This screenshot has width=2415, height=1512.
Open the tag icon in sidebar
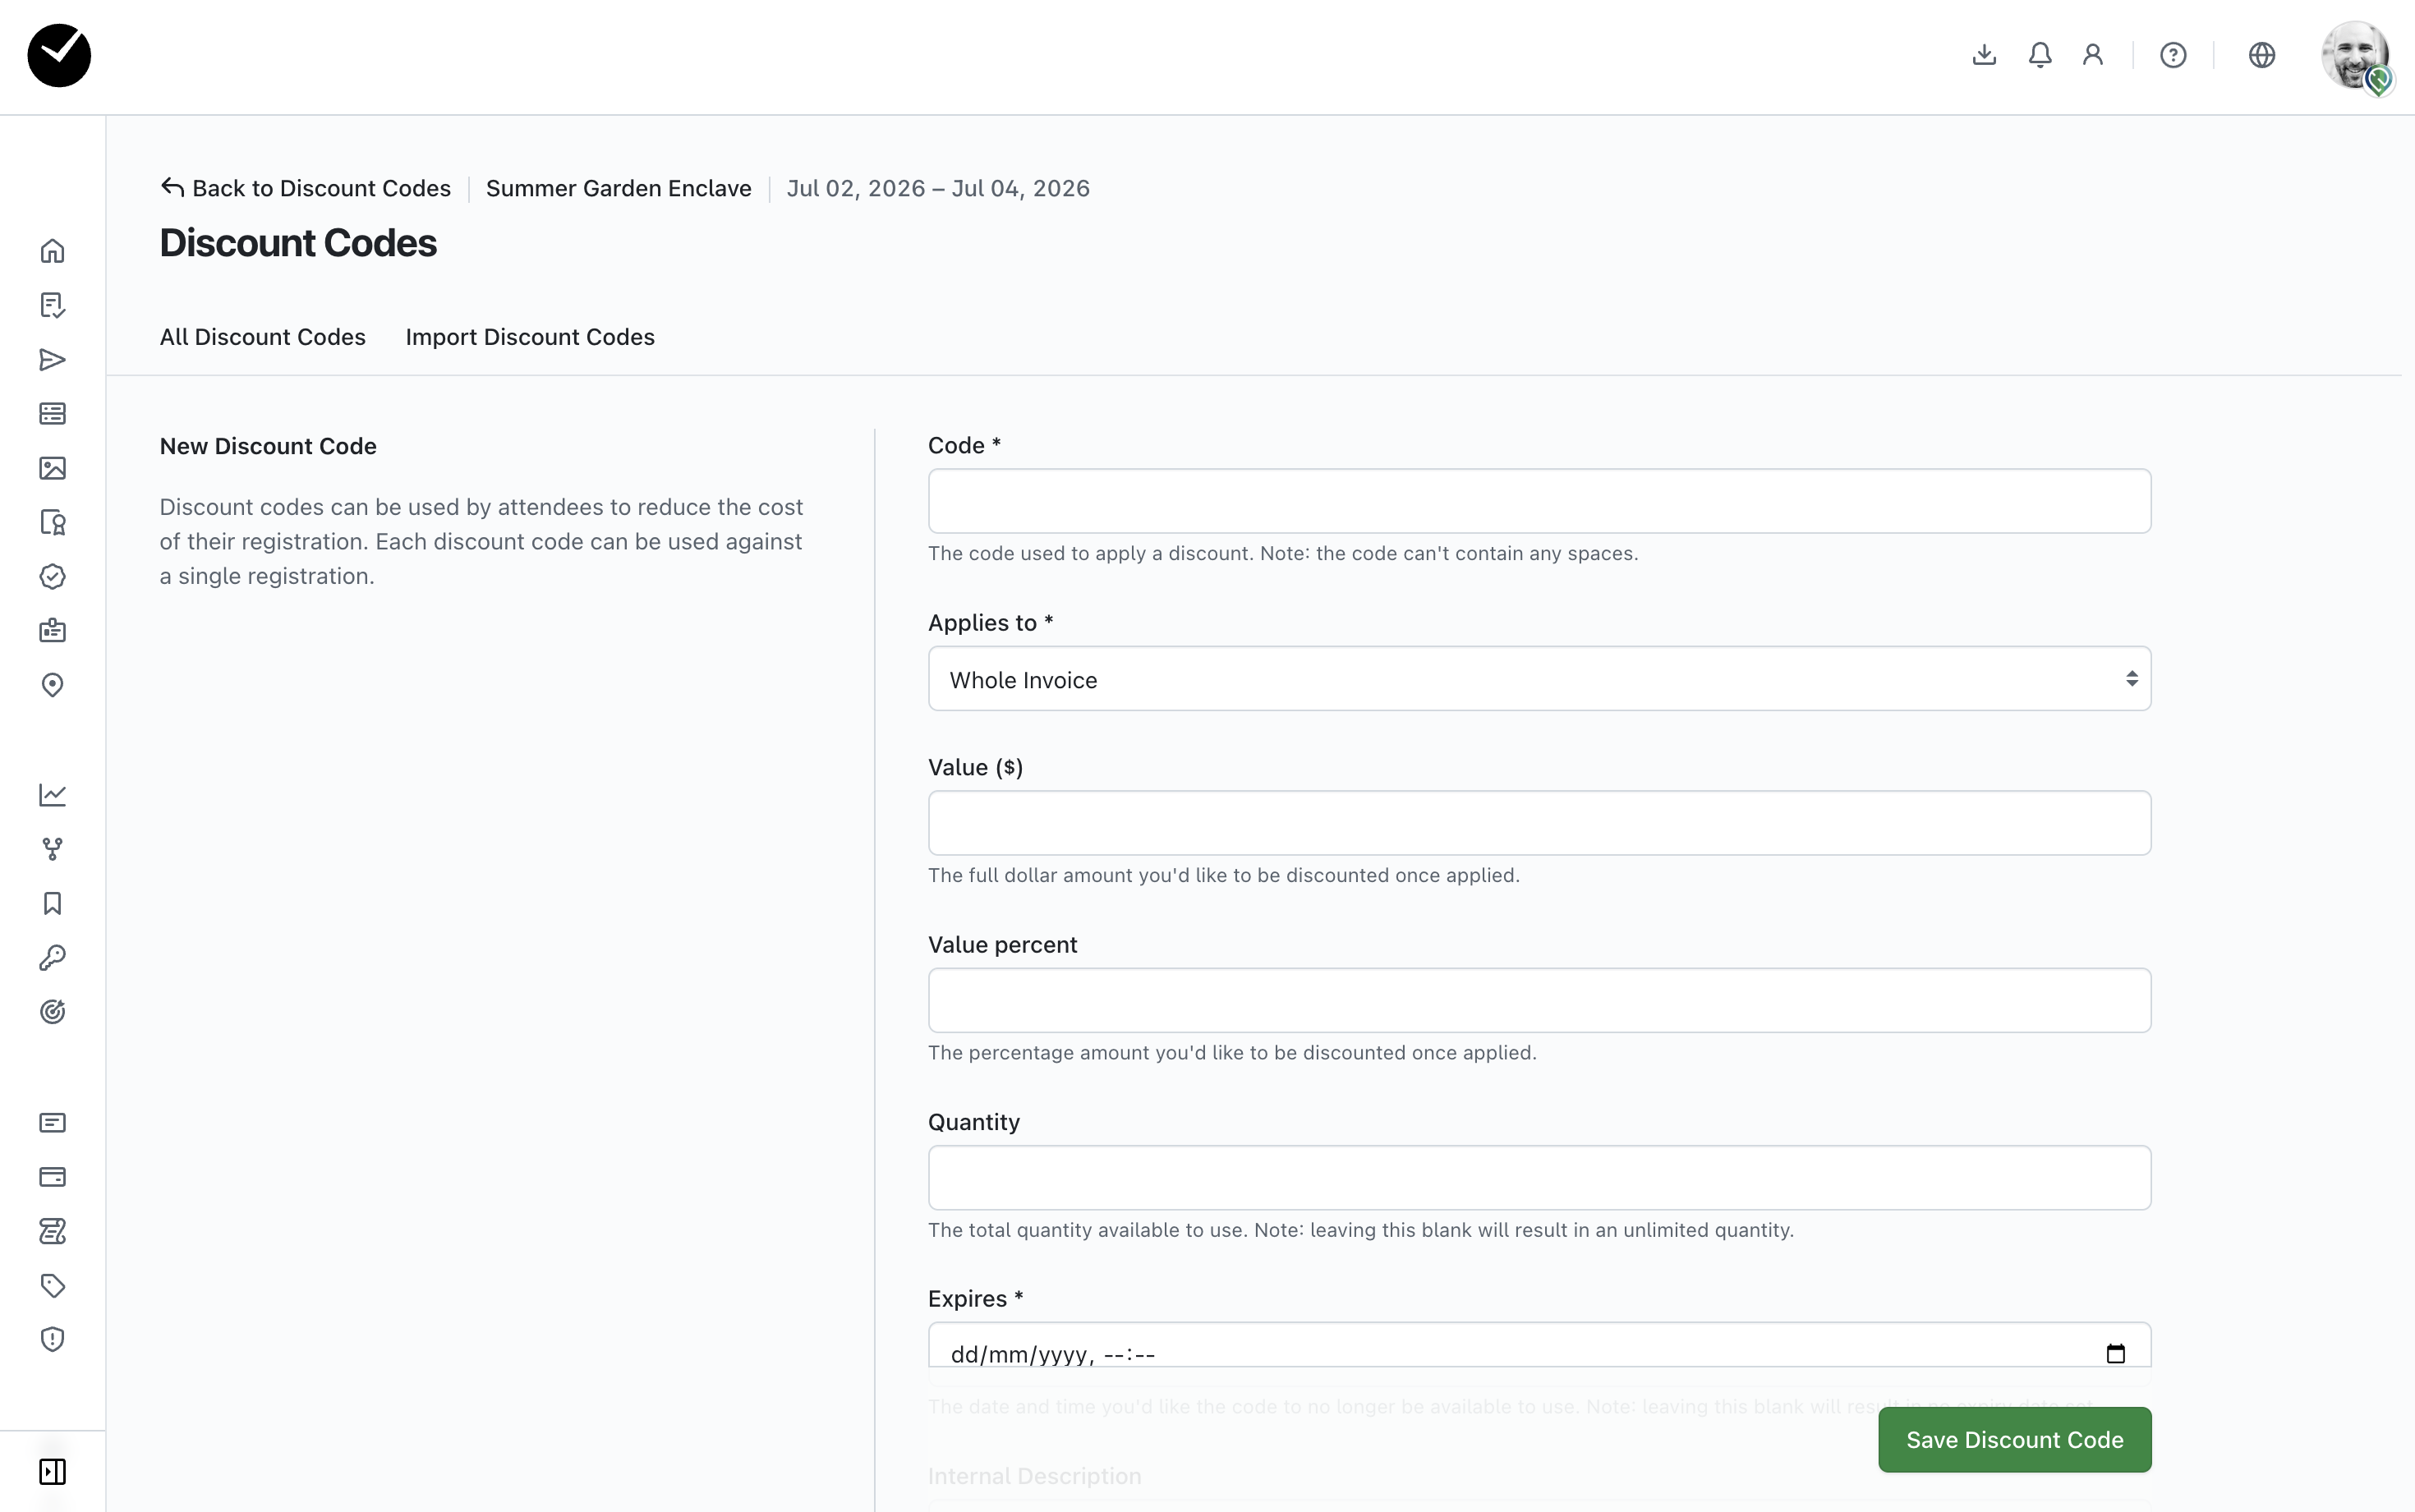pyautogui.click(x=52, y=1285)
